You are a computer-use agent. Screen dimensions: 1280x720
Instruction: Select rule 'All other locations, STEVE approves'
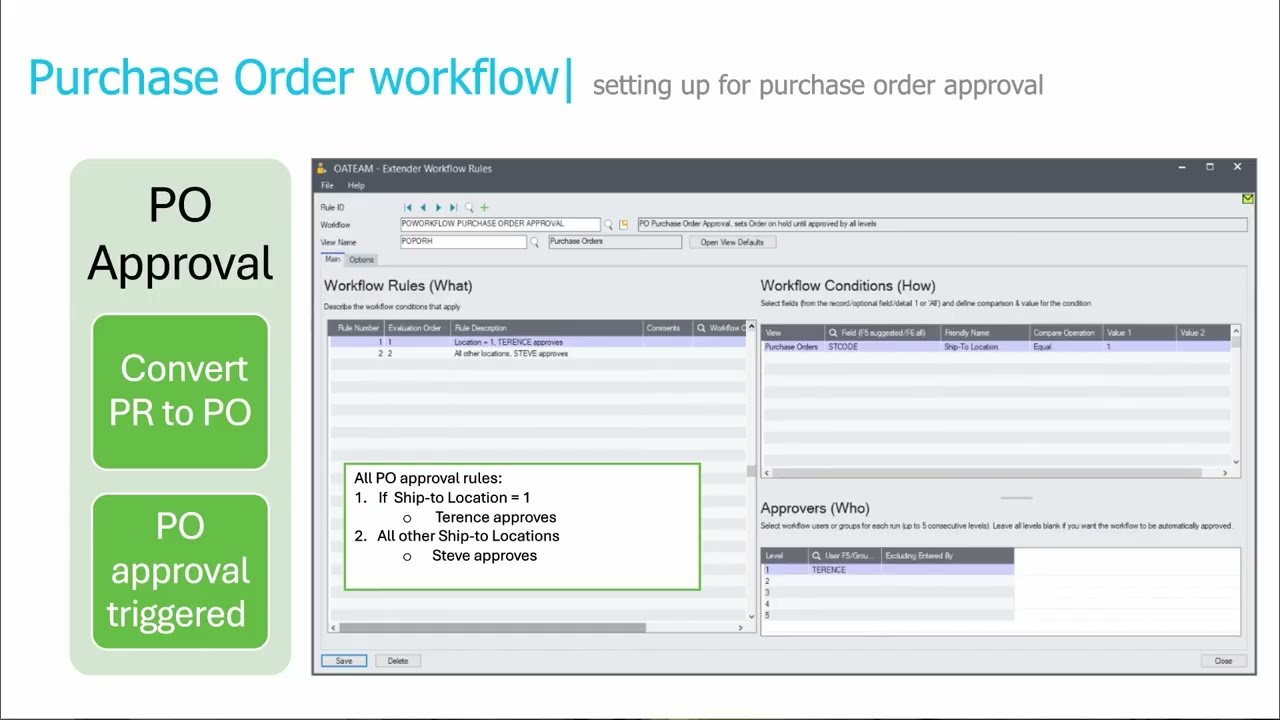pos(538,354)
